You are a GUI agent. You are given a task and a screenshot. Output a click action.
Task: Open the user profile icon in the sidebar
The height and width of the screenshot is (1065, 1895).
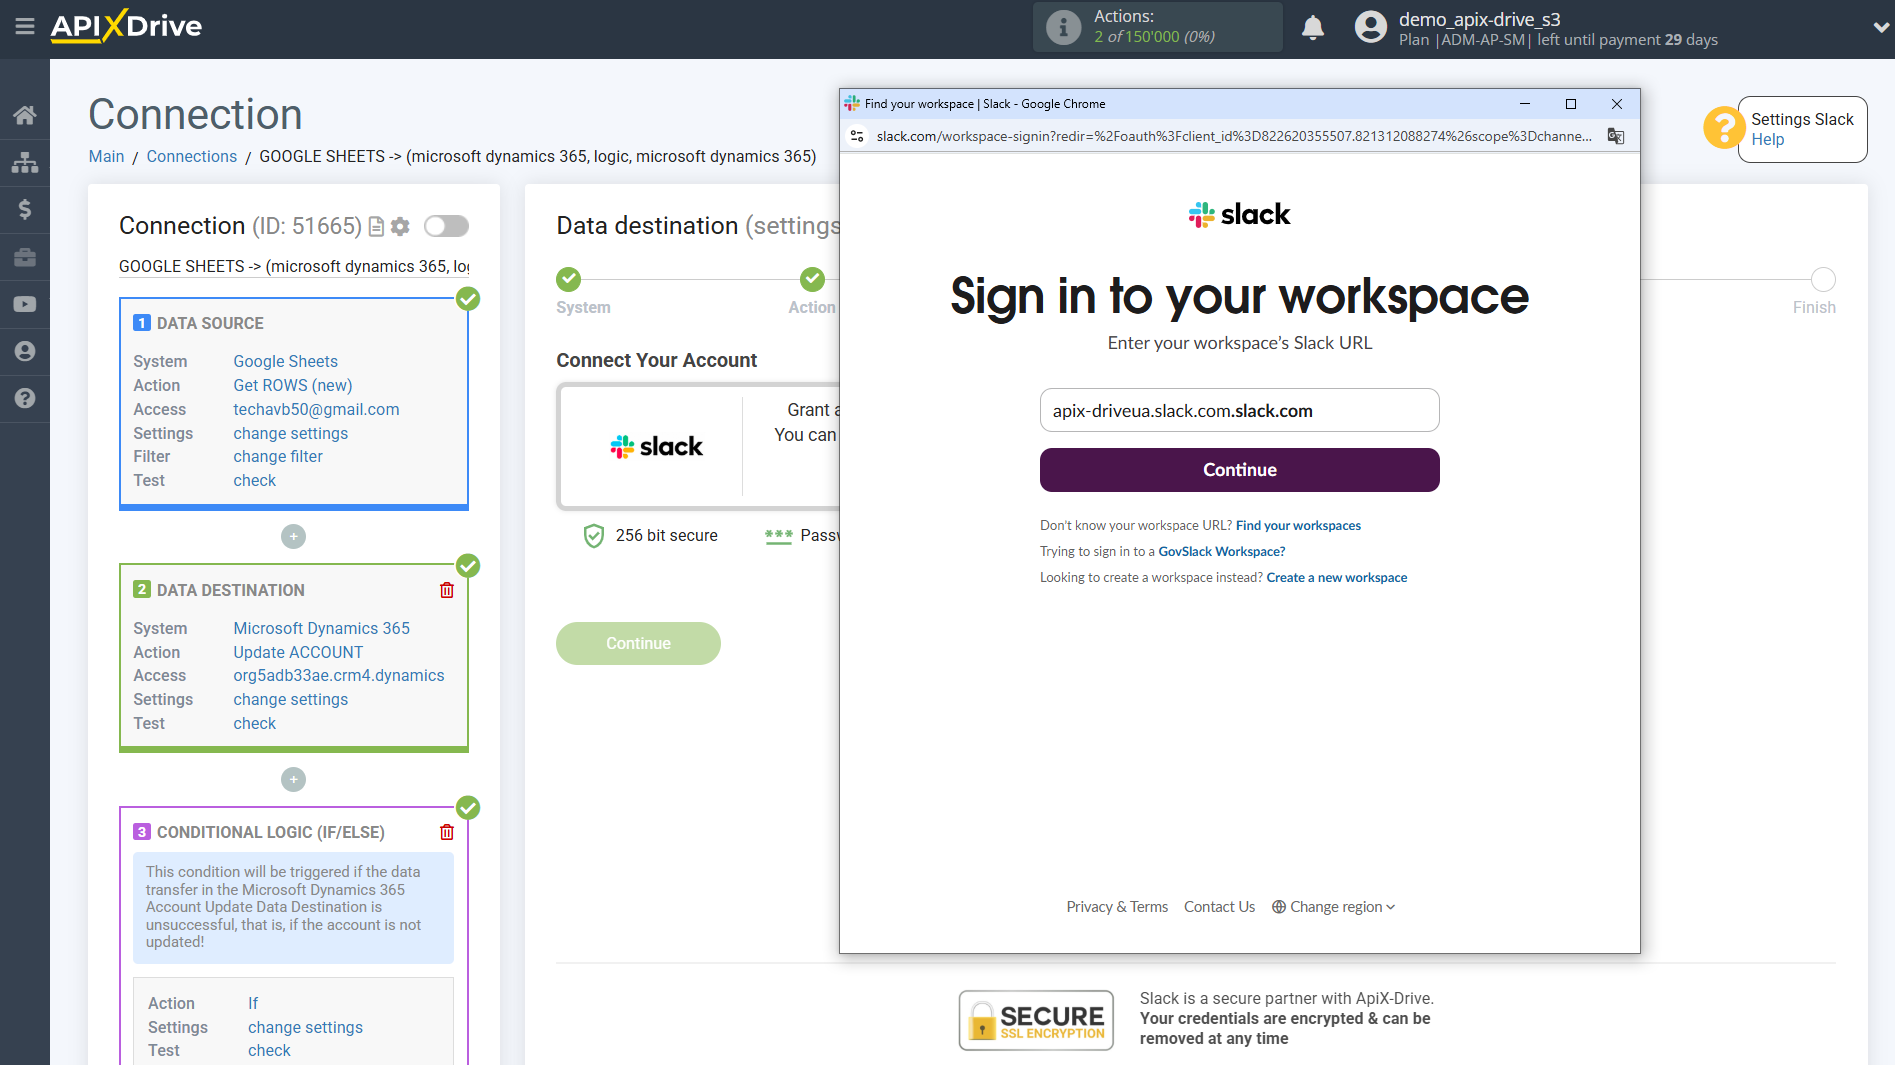coord(24,351)
